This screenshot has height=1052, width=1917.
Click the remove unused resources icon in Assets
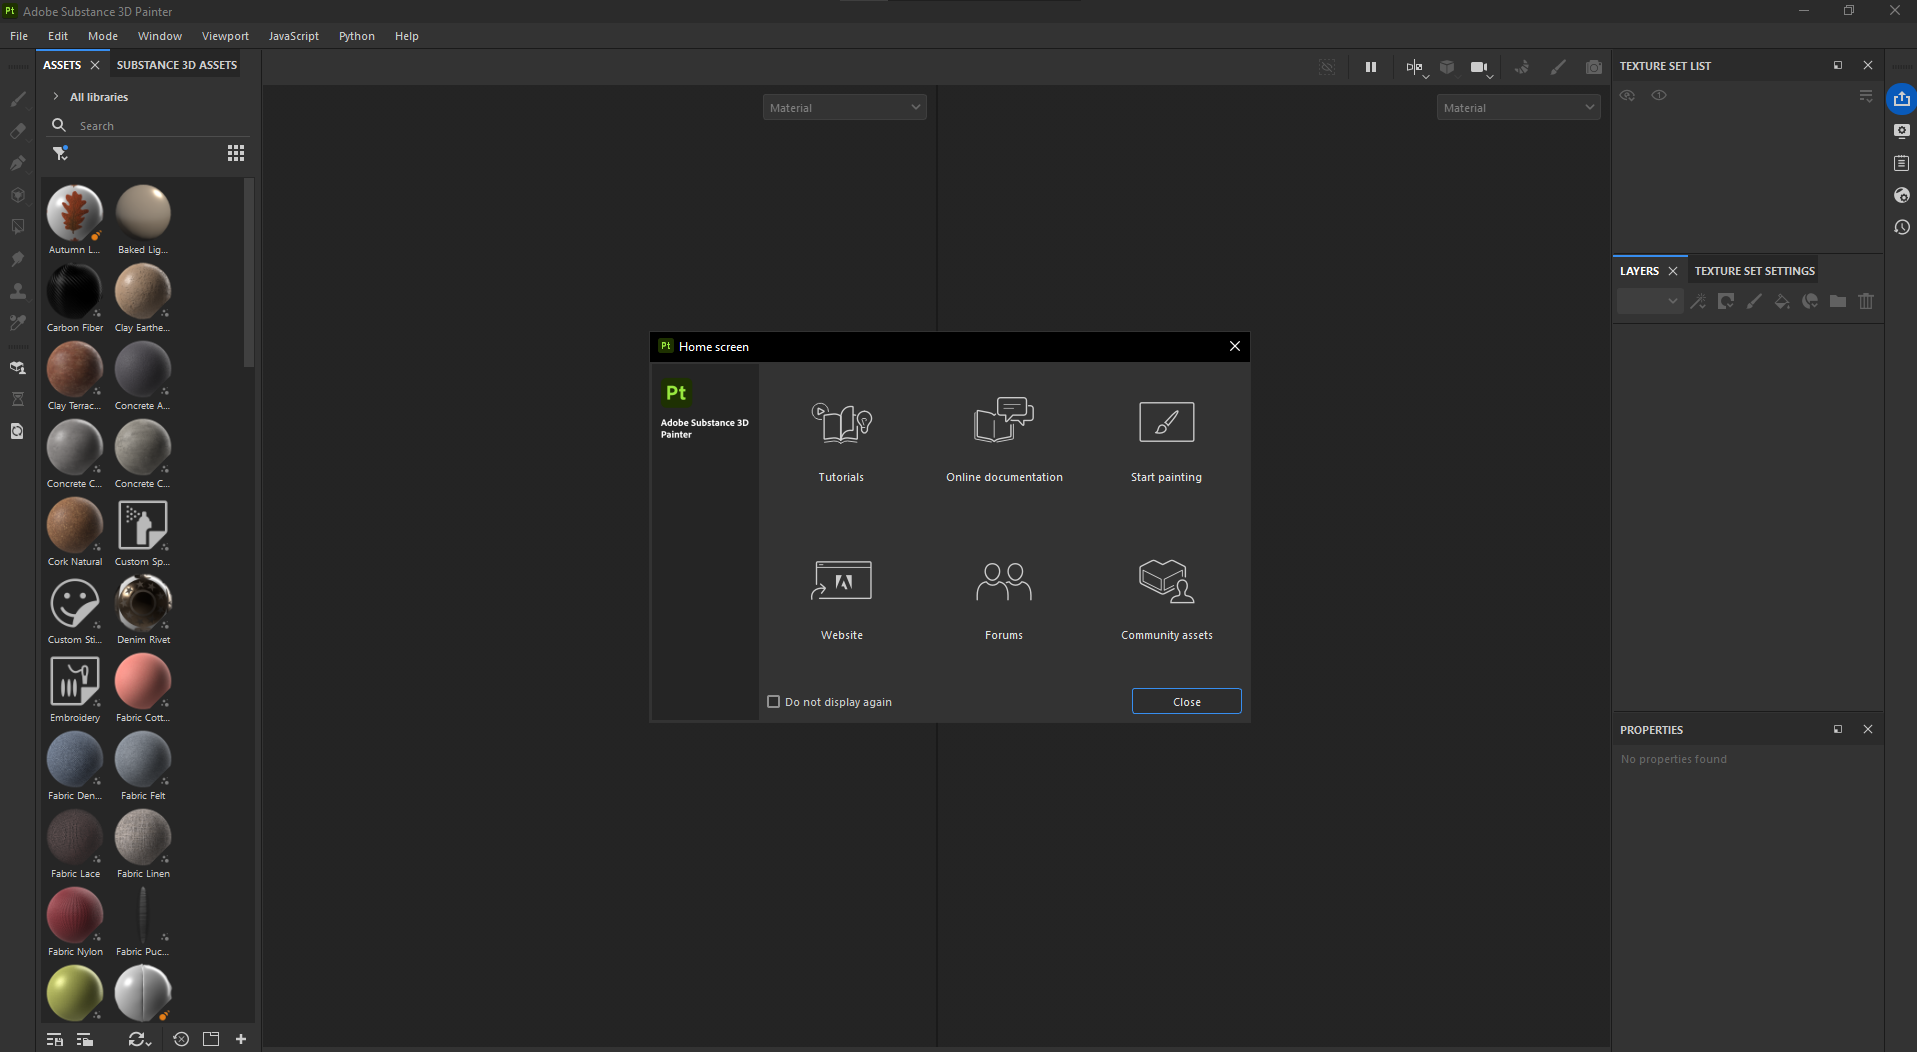[181, 1039]
